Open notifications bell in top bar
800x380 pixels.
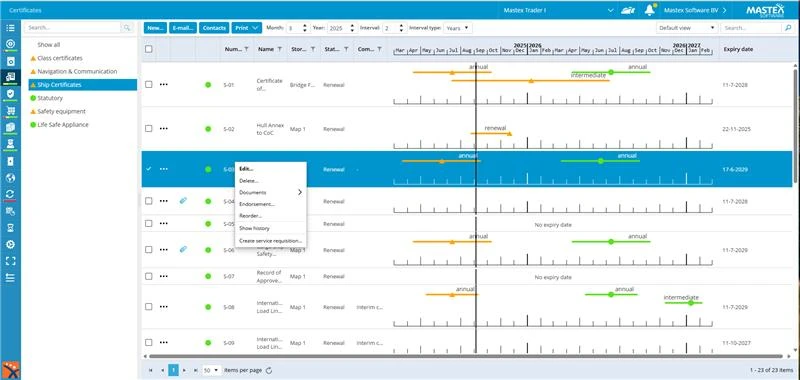click(x=649, y=10)
